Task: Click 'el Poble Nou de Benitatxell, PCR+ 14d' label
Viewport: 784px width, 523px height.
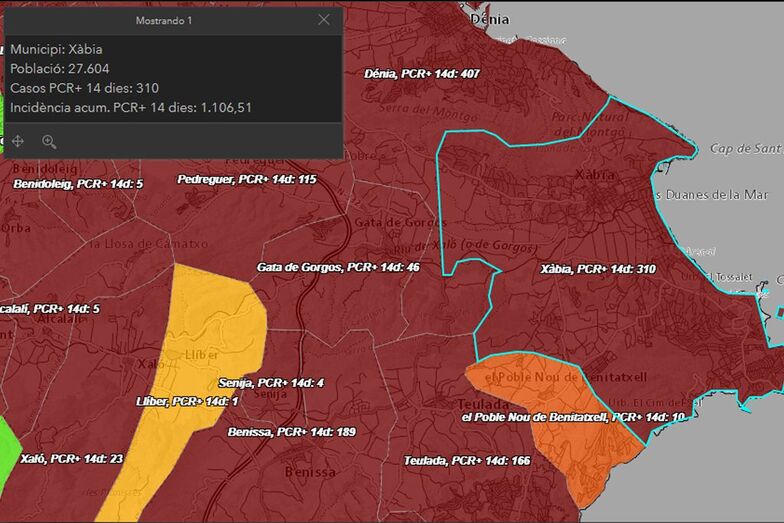Action: point(573,418)
